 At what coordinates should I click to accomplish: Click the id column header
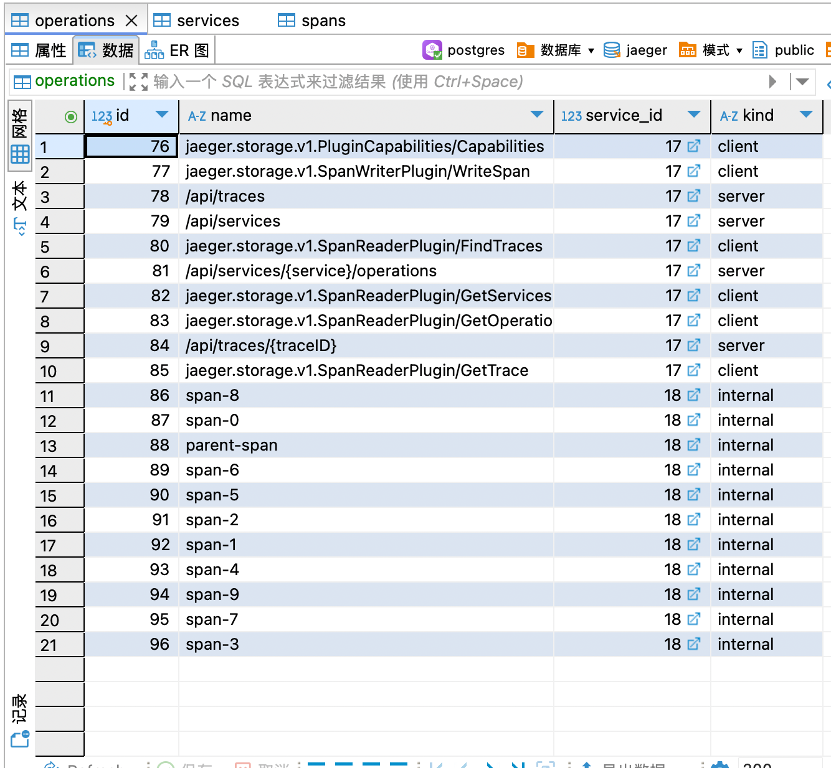(x=131, y=116)
